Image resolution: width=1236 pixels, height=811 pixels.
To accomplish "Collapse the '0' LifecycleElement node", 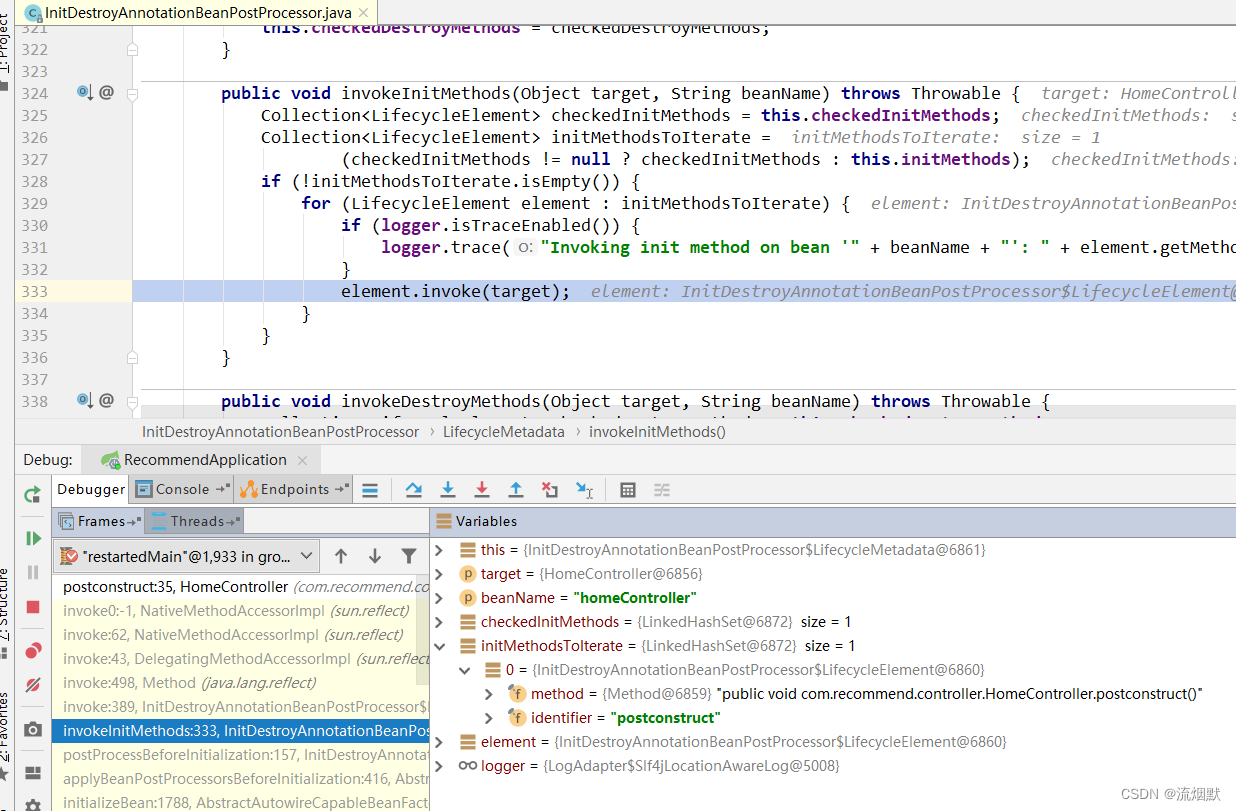I will (465, 670).
